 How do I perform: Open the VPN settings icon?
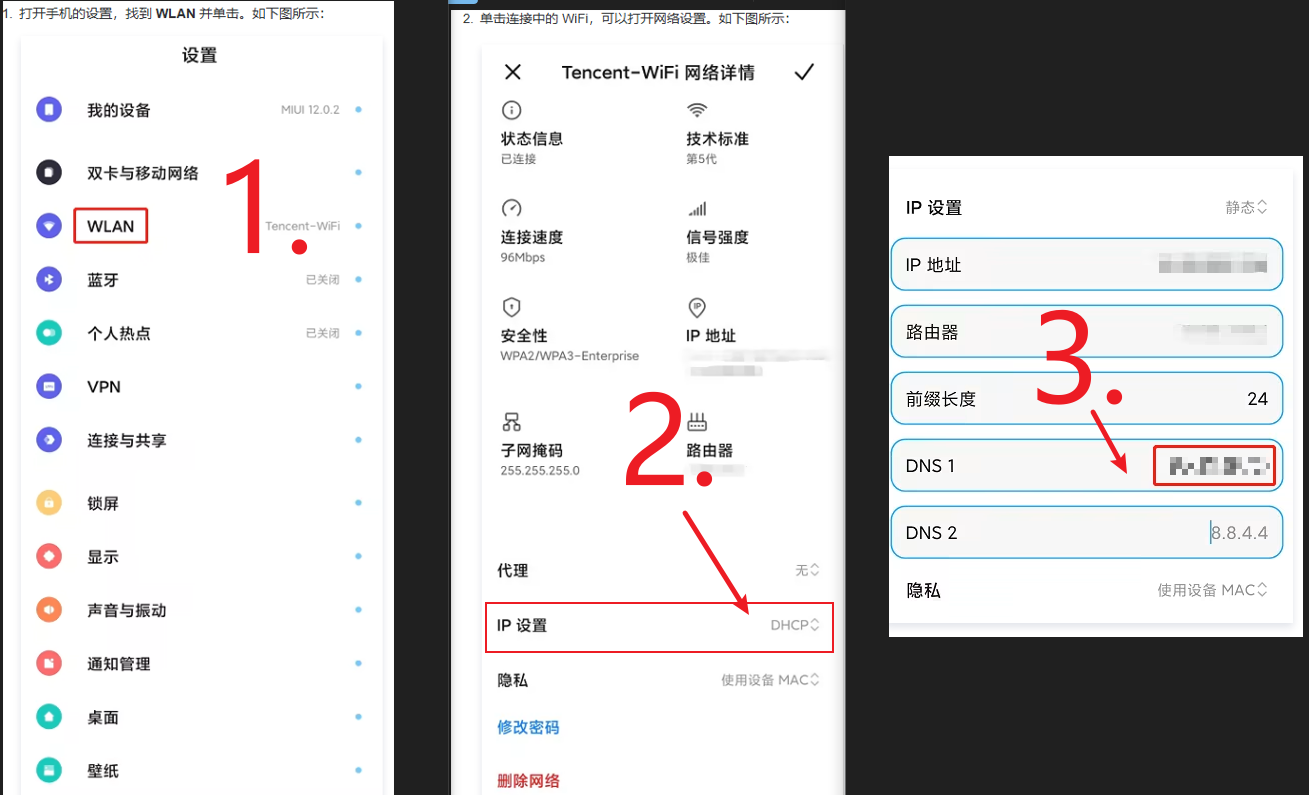(x=49, y=386)
